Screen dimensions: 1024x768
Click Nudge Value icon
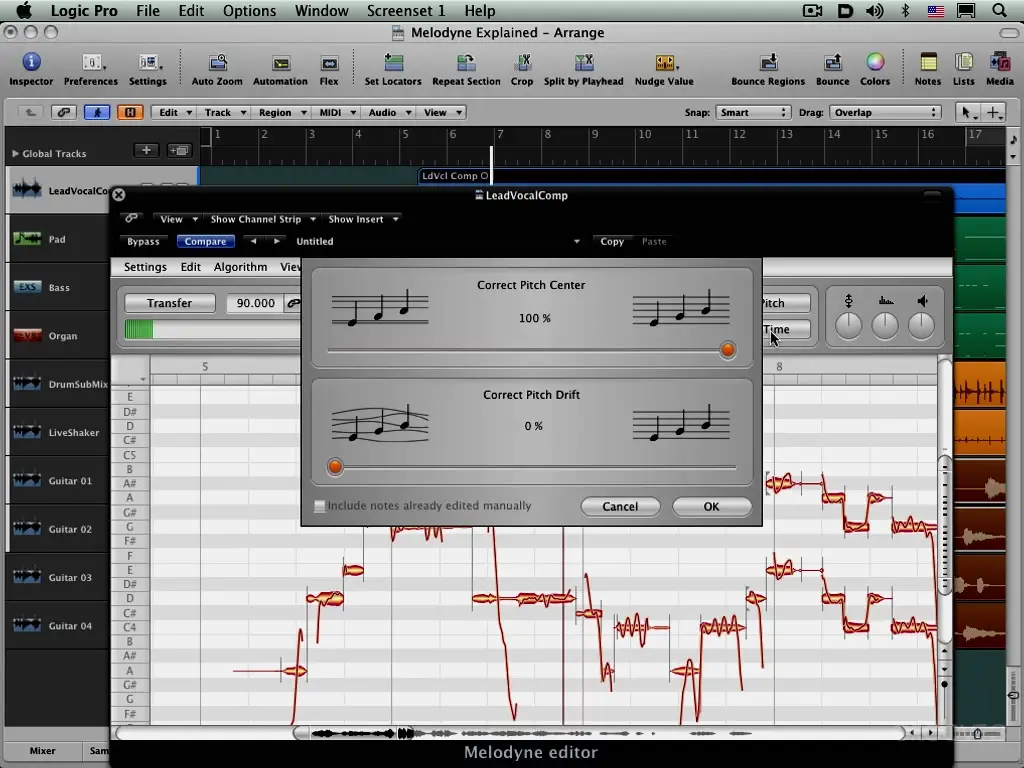664,62
